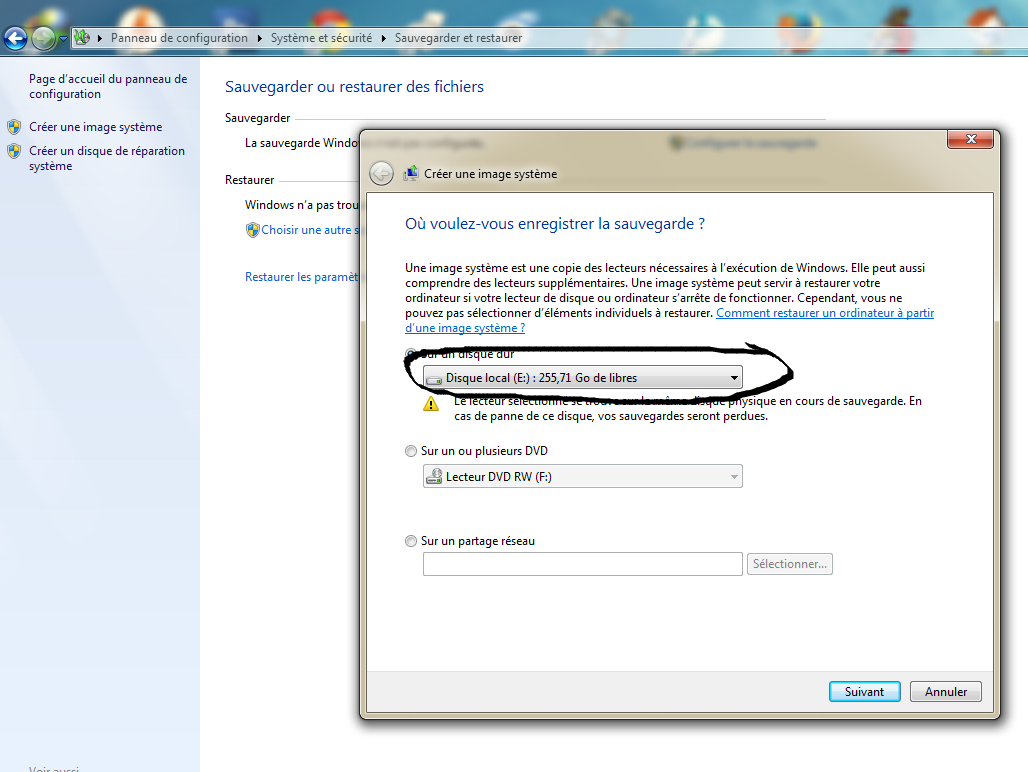Open Panneau de configuration breadcrumb

click(179, 38)
